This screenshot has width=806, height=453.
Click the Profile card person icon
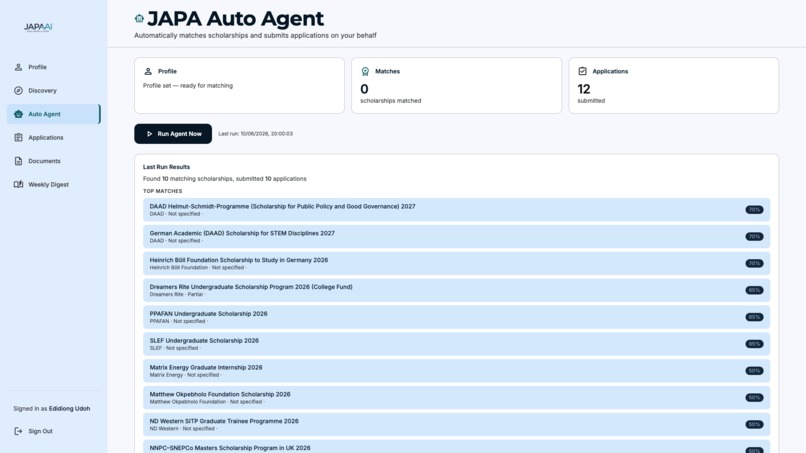[148, 71]
